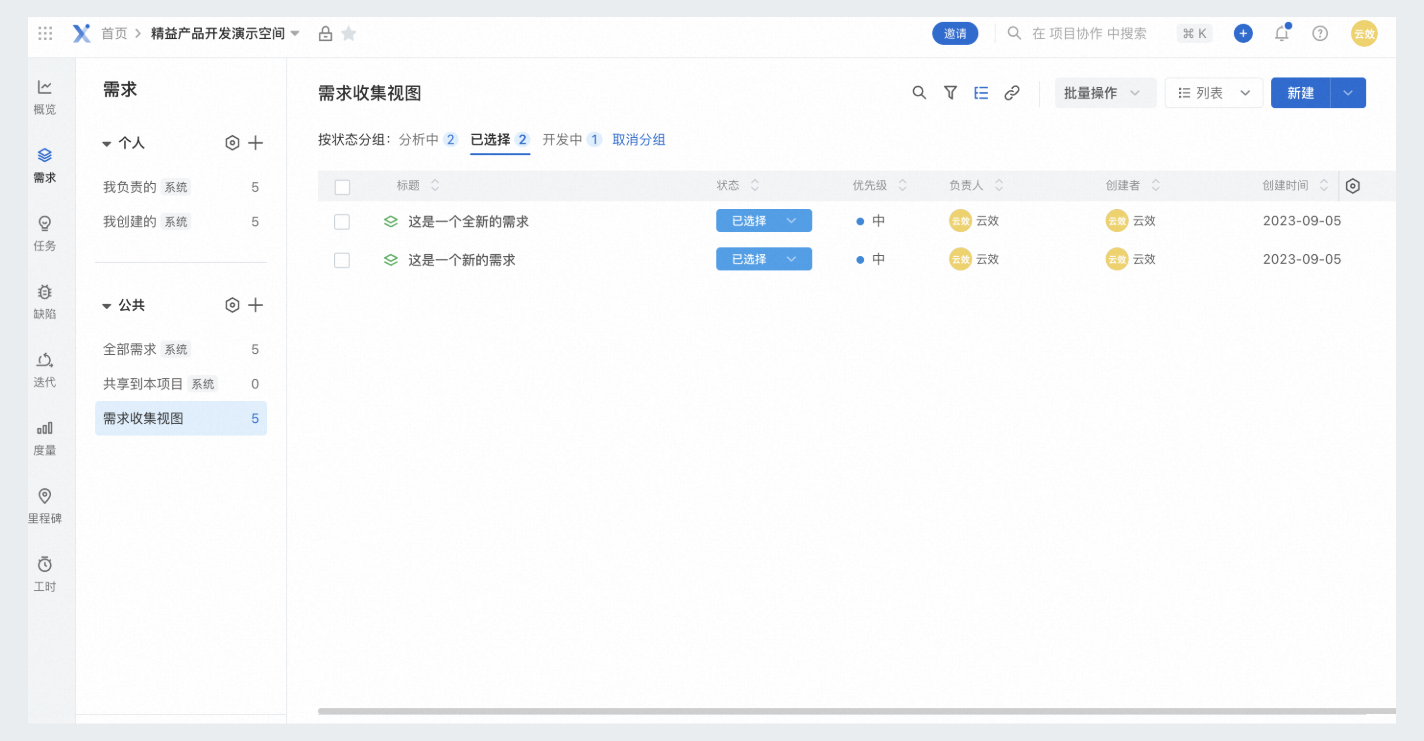Click the requirement icon of 这是一个全新的需求
Viewport: 1424px width, 741px height.
pos(391,221)
